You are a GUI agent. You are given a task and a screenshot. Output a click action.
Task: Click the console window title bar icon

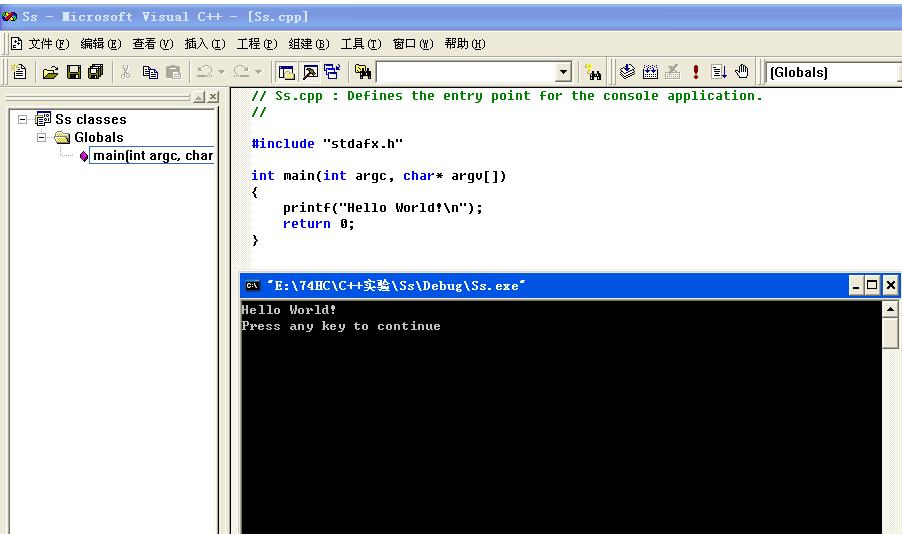(x=252, y=285)
